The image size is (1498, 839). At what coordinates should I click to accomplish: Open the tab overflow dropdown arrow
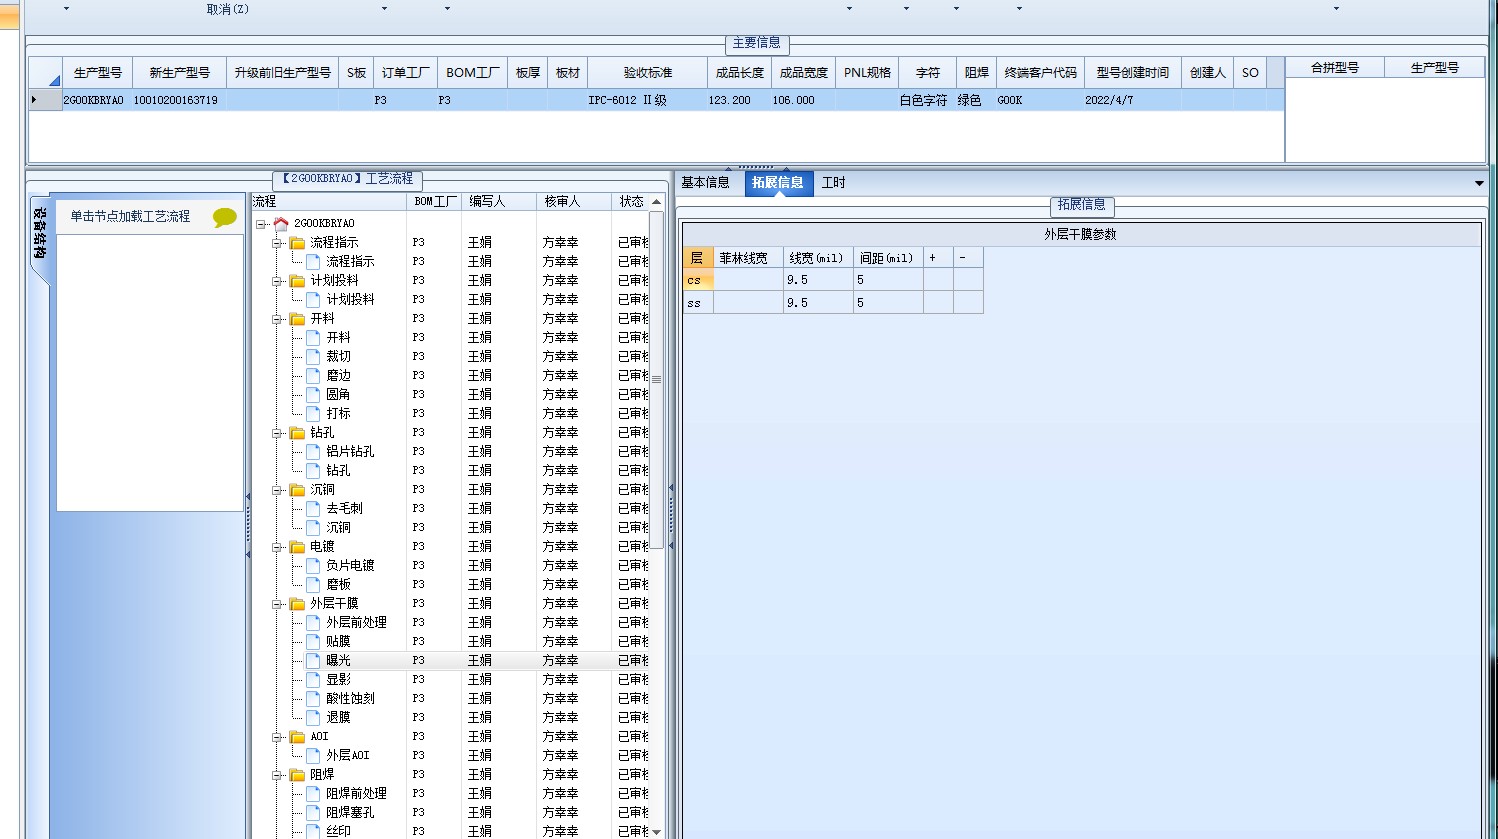coord(1479,183)
